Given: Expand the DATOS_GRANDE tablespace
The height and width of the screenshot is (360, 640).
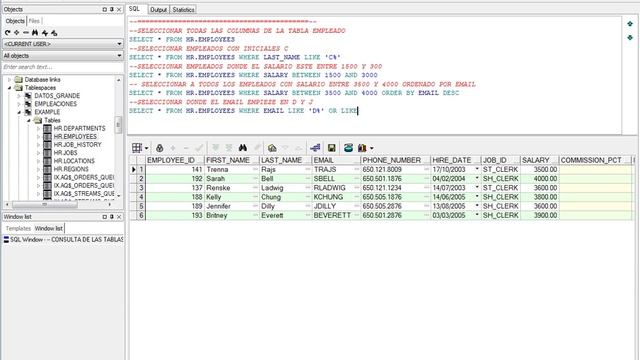Looking at the screenshot, I should [x=19, y=96].
